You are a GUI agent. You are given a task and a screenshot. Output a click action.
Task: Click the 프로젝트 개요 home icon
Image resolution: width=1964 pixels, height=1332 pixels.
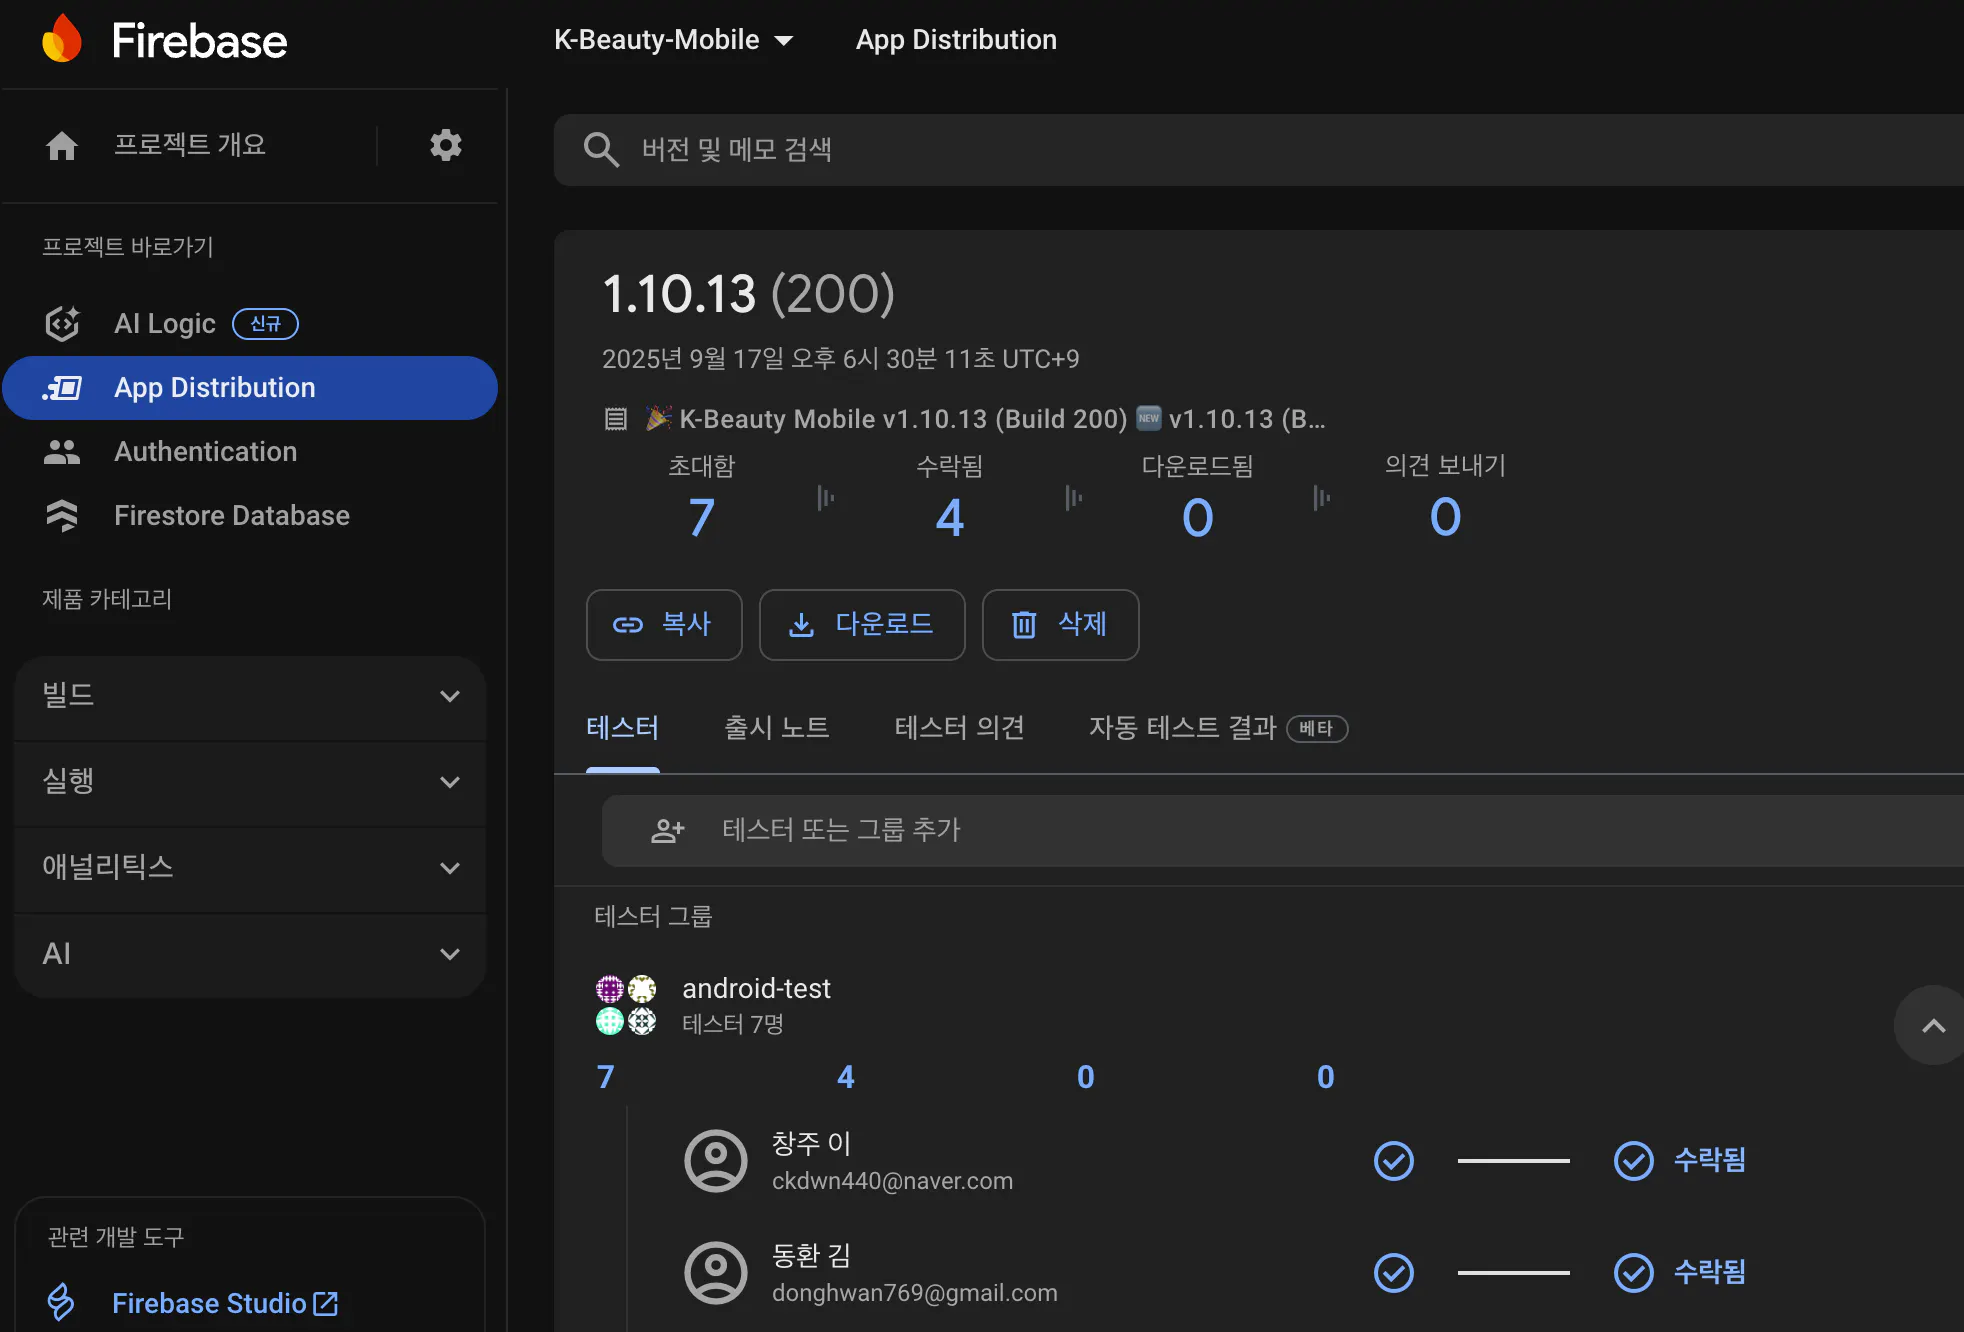62,145
